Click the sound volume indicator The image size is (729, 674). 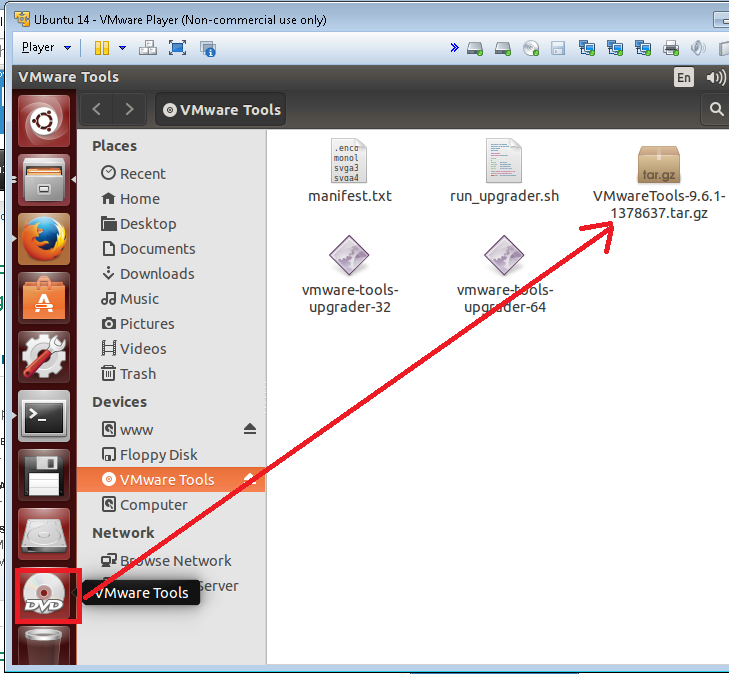[715, 77]
